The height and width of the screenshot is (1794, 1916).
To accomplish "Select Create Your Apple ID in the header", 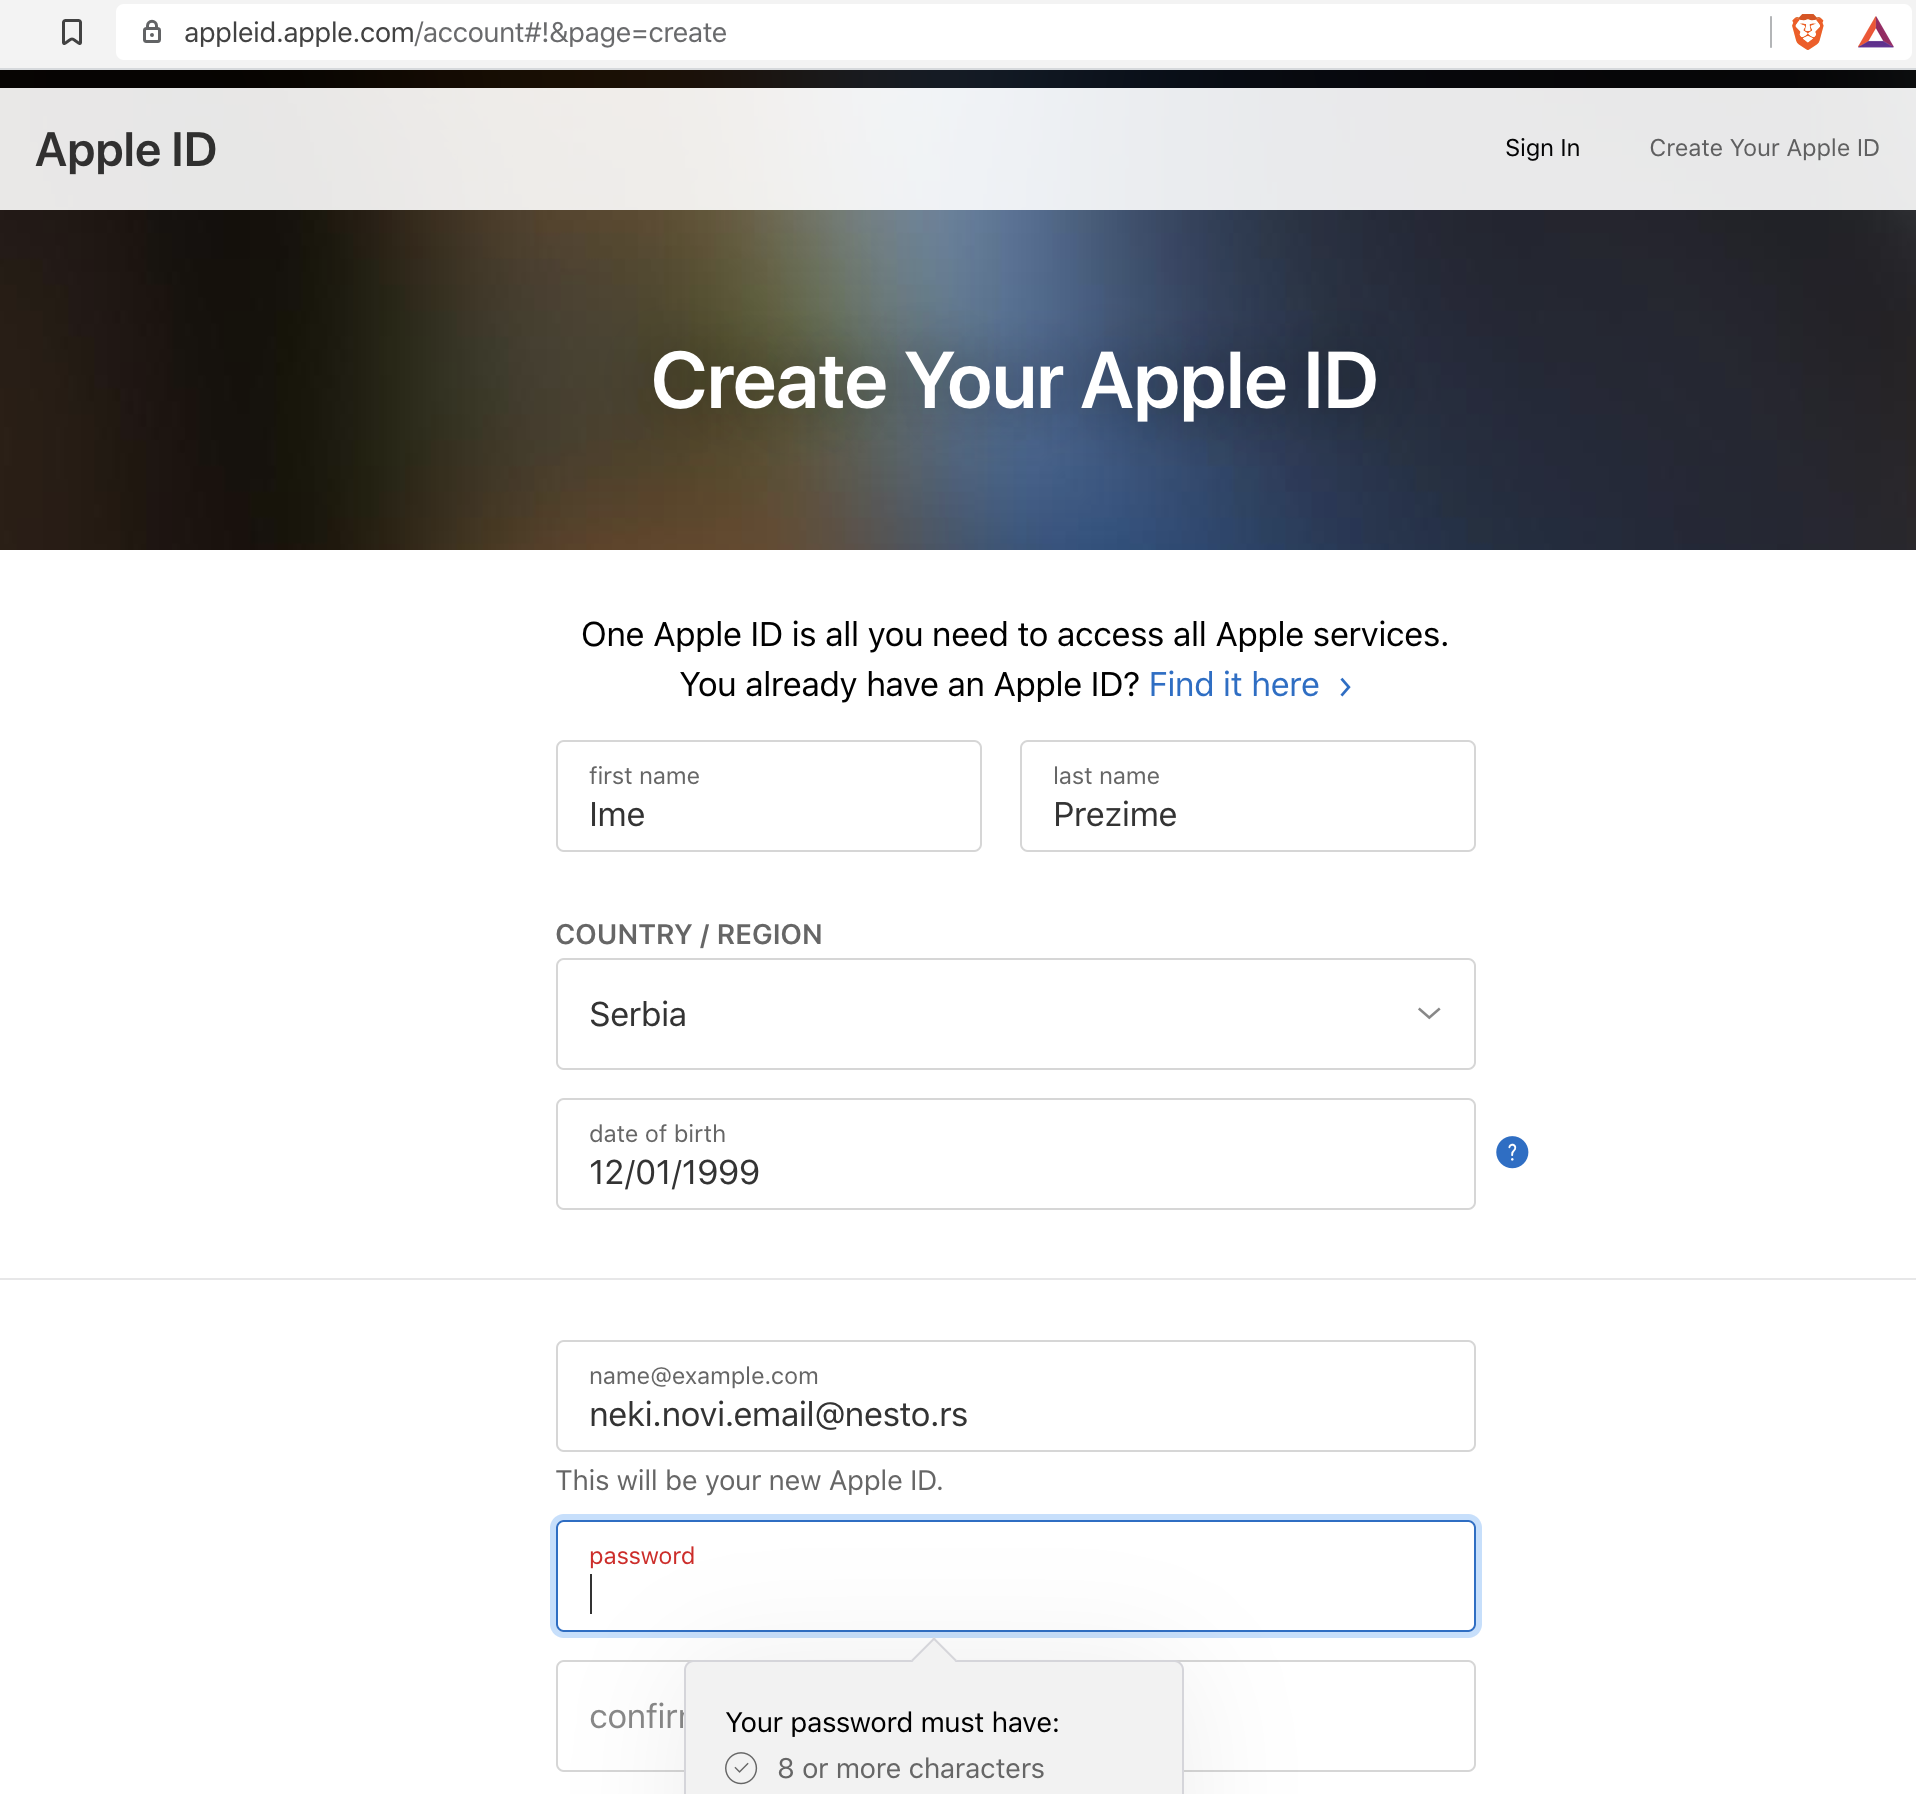I will (1764, 148).
